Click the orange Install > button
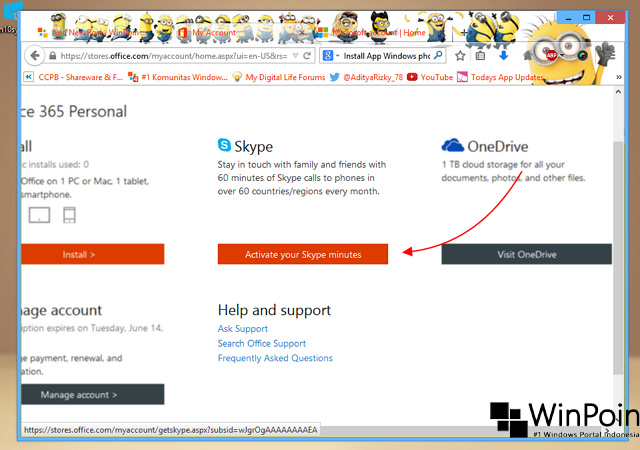 (93, 254)
